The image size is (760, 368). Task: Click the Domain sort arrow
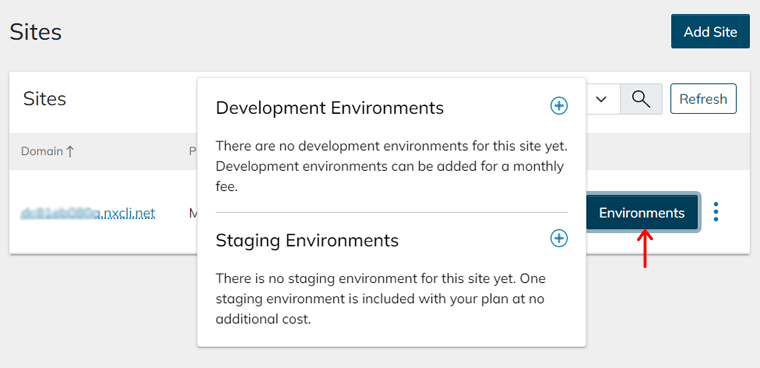[70, 151]
